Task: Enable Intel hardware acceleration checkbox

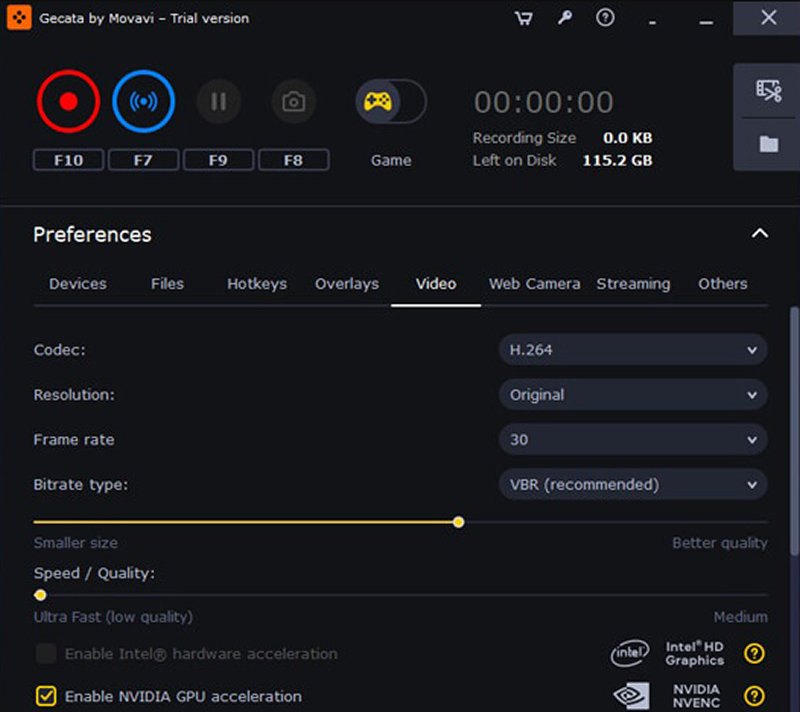Action: [x=46, y=653]
